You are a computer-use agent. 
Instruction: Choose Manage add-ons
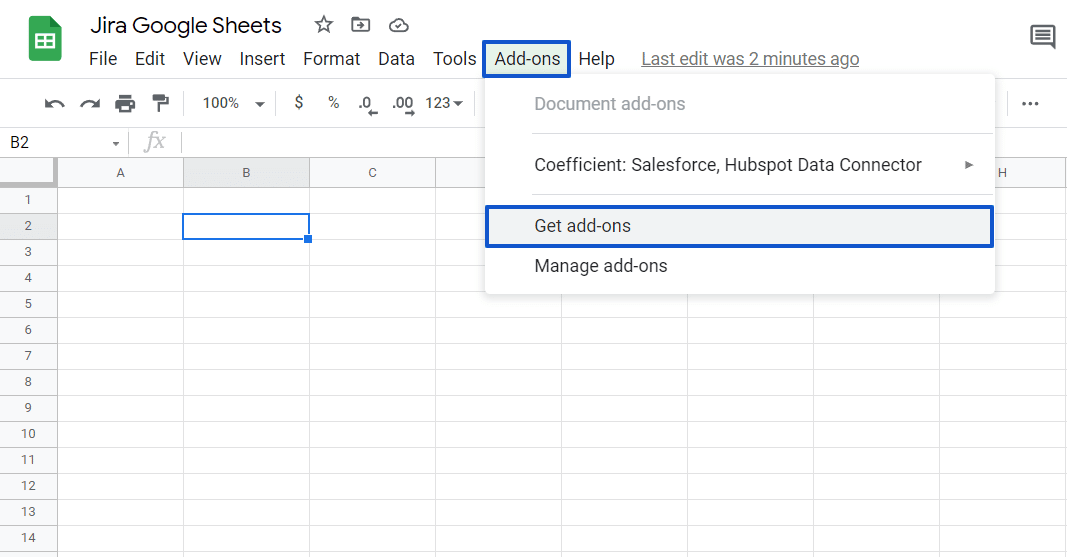pos(739,266)
